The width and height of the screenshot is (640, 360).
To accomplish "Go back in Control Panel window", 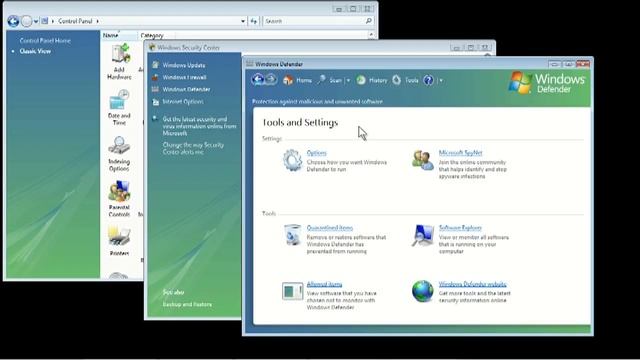I will (x=13, y=21).
